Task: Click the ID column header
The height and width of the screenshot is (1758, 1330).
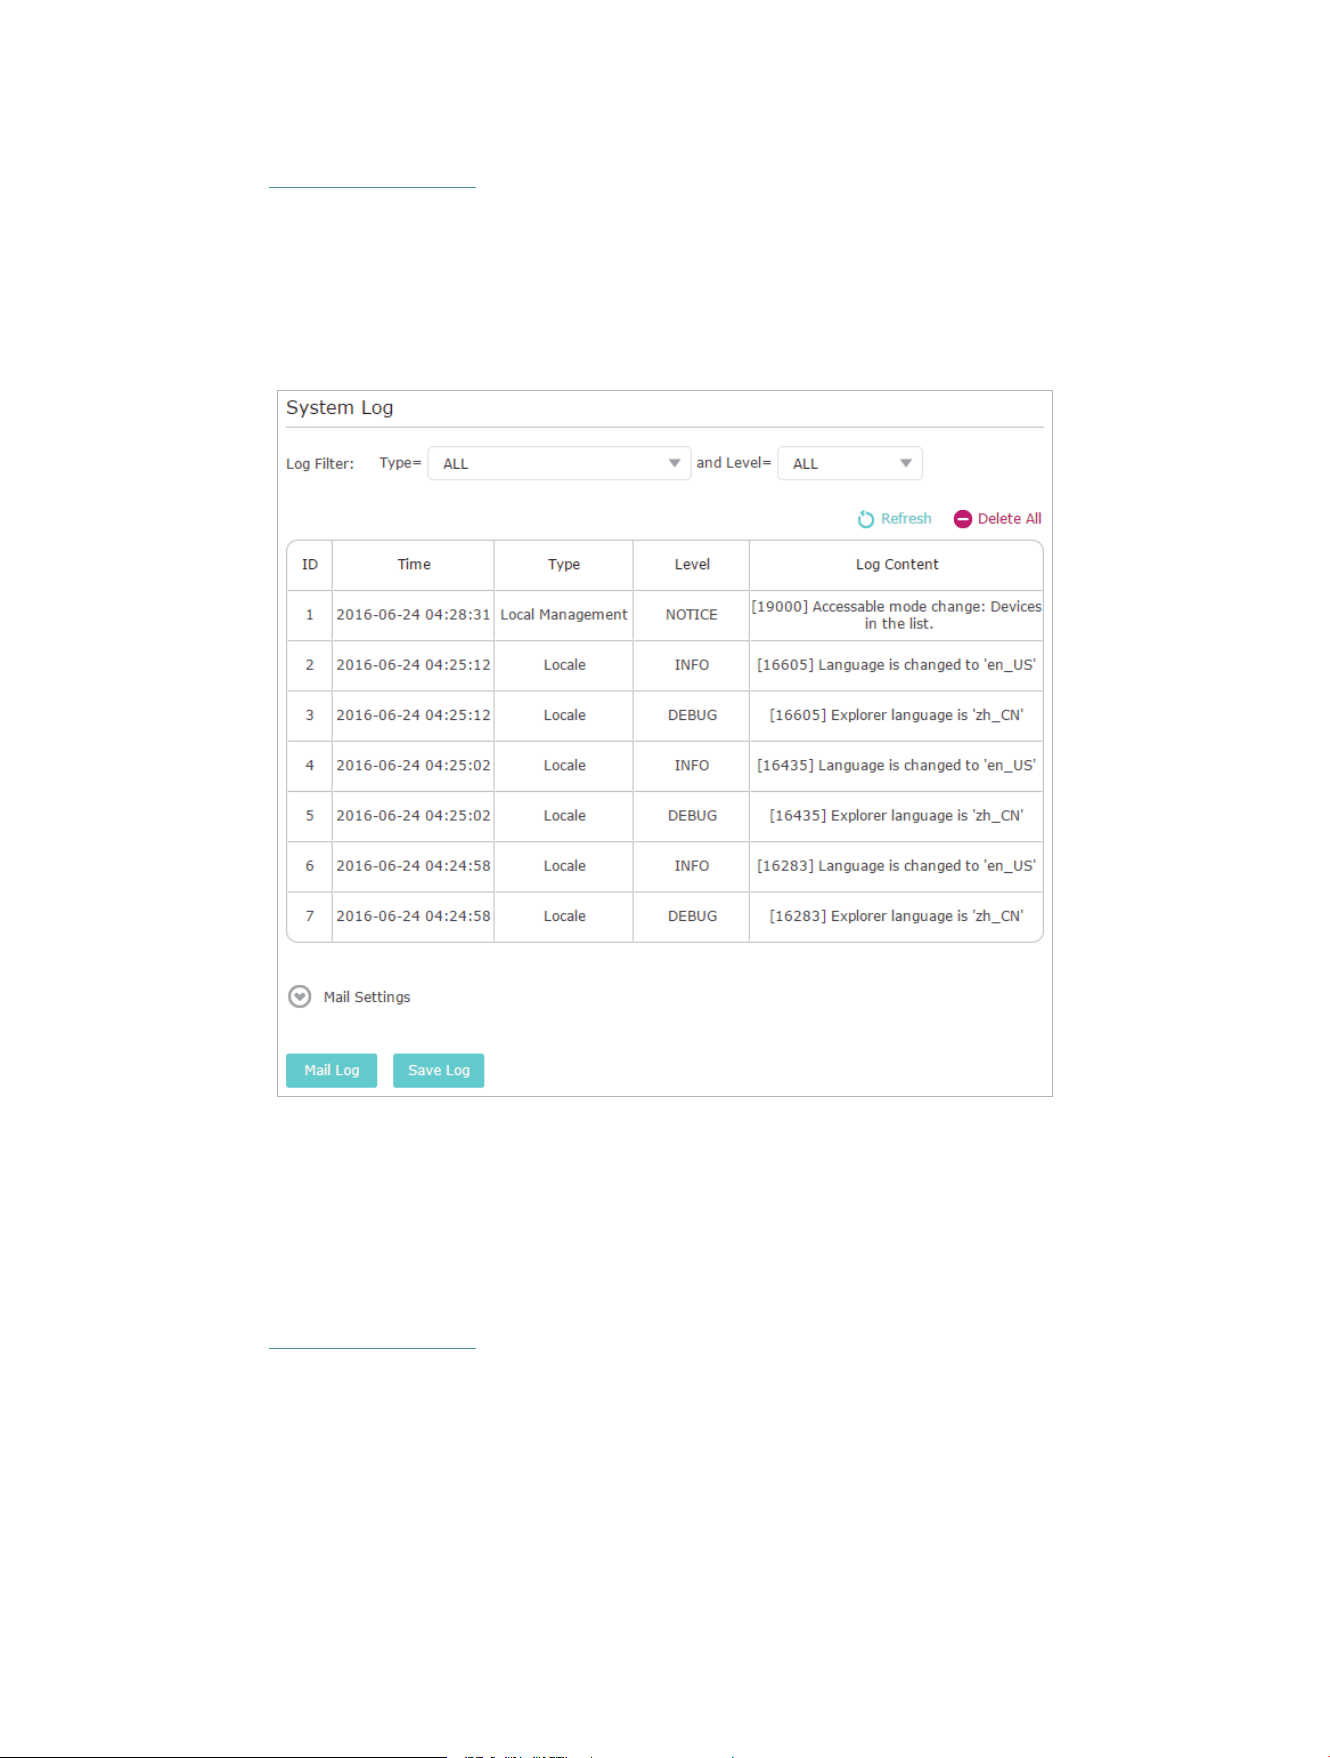Action: pyautogui.click(x=310, y=565)
